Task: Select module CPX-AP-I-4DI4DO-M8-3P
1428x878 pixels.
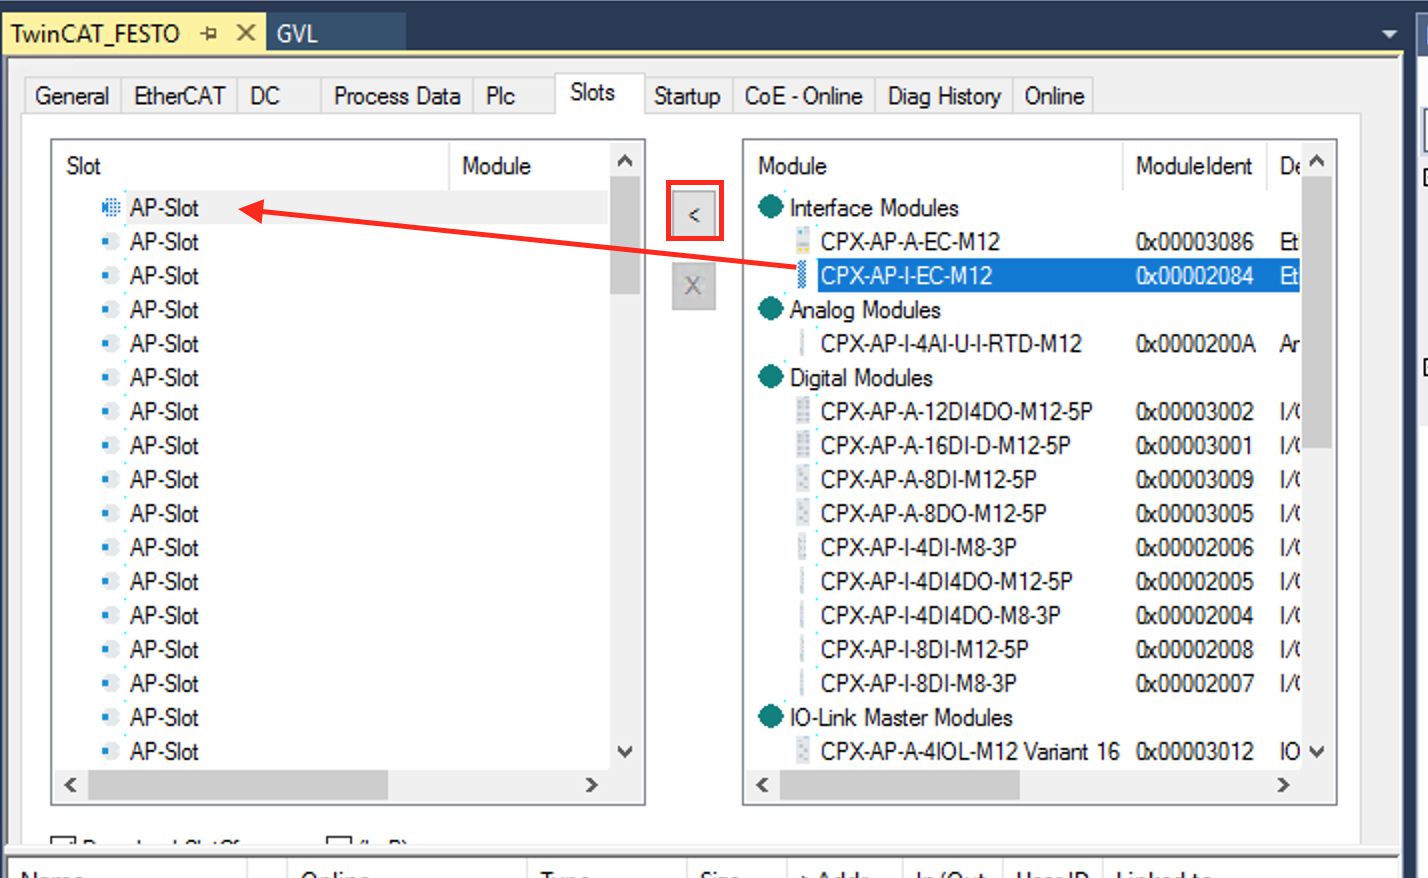Action: point(940,616)
